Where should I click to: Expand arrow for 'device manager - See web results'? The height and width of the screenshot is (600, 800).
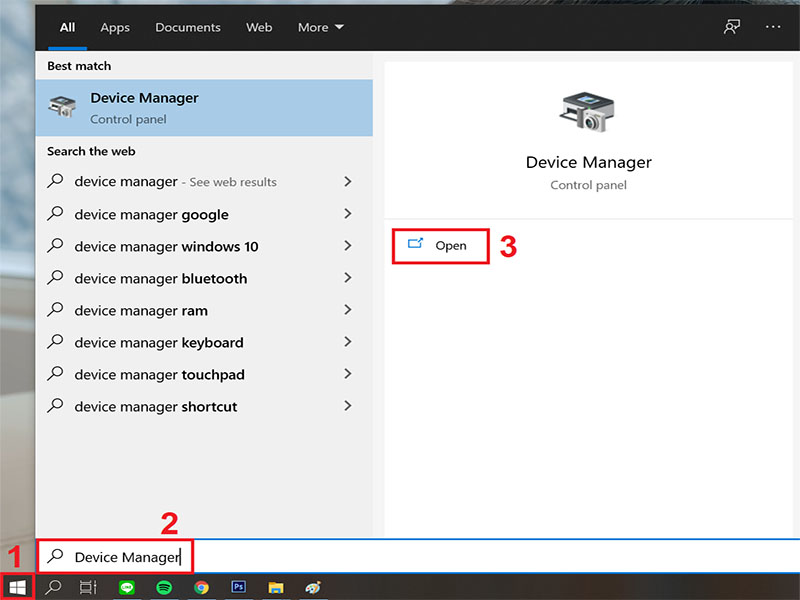point(347,182)
